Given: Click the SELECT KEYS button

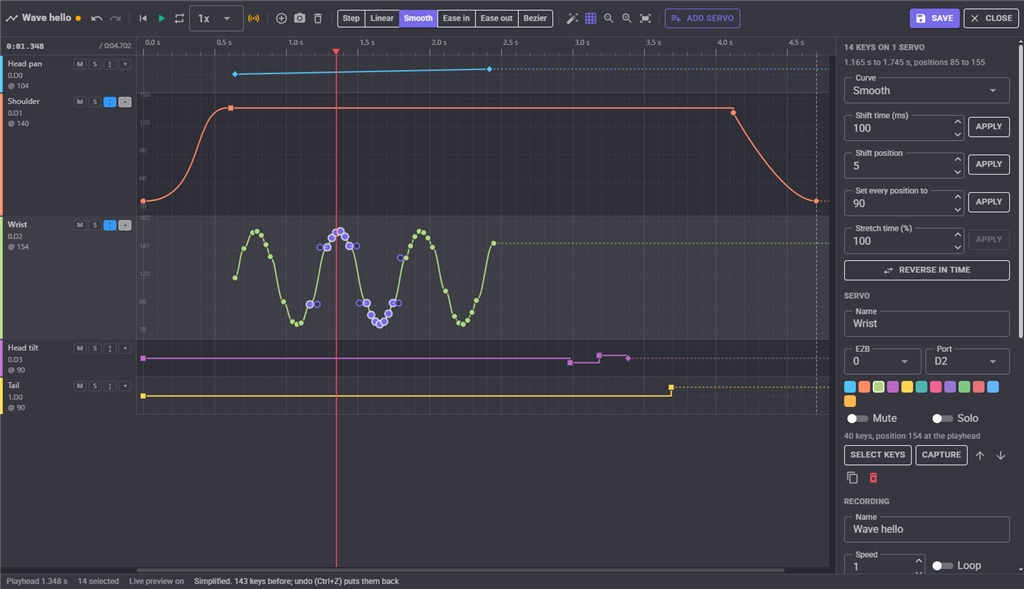Looking at the screenshot, I should 878,455.
